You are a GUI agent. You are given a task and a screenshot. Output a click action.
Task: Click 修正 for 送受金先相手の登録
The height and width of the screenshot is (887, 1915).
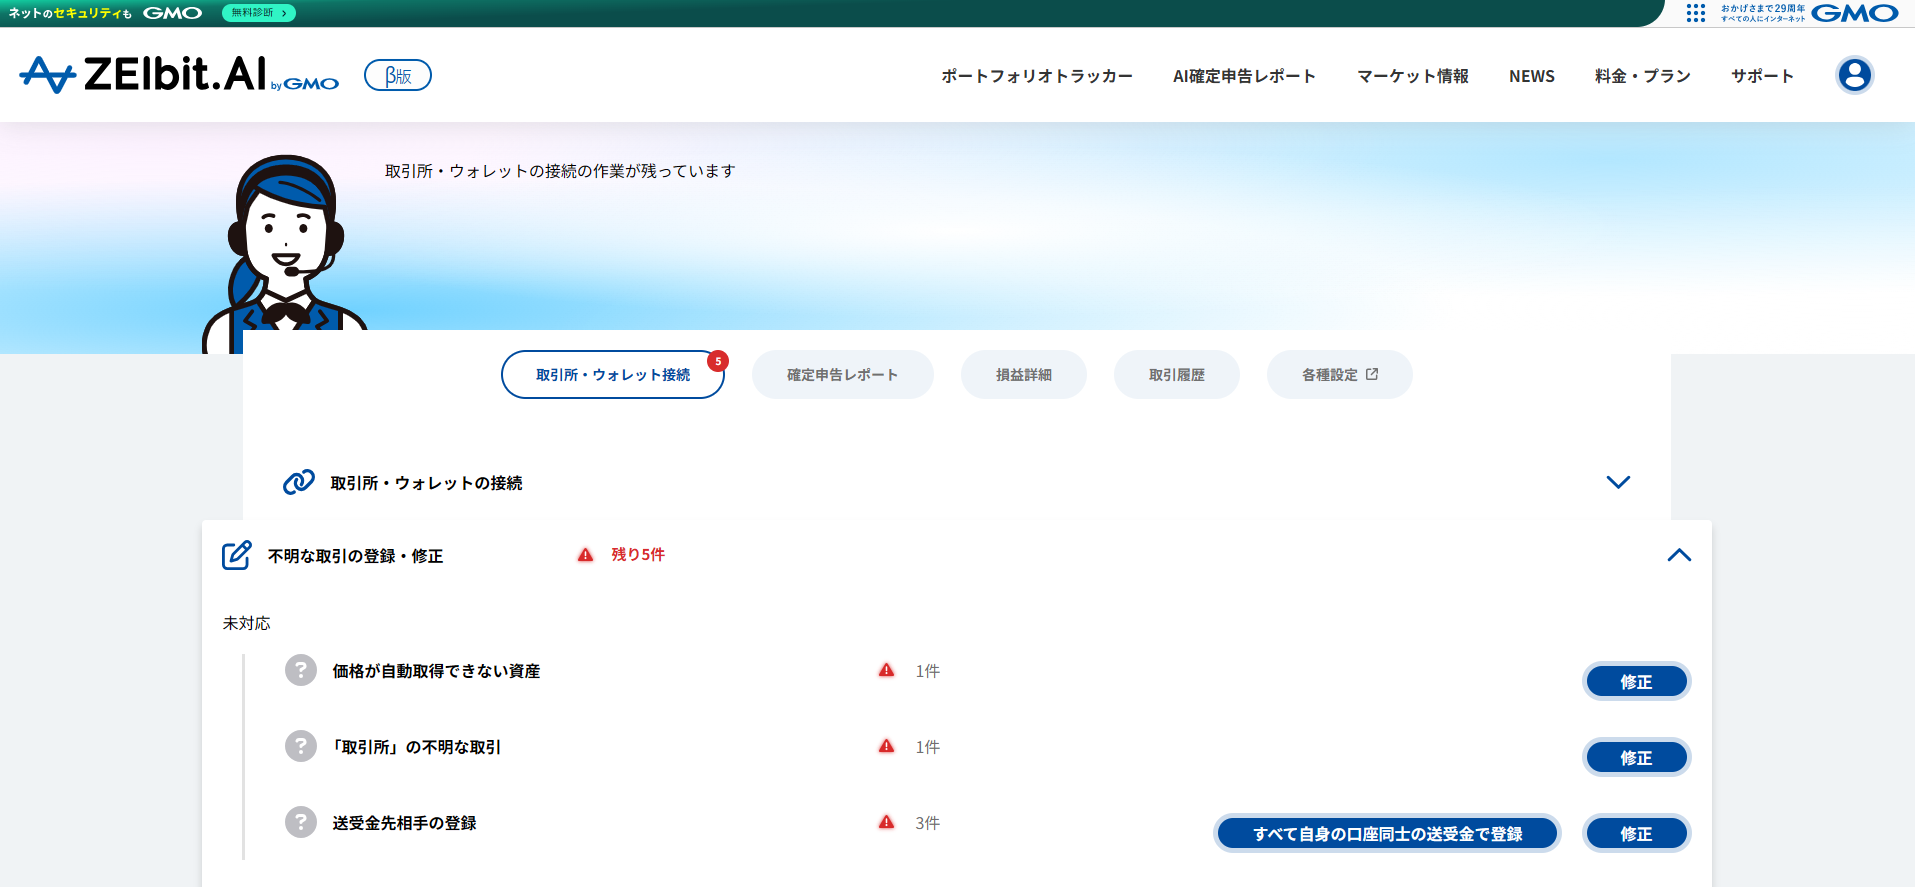1636,834
